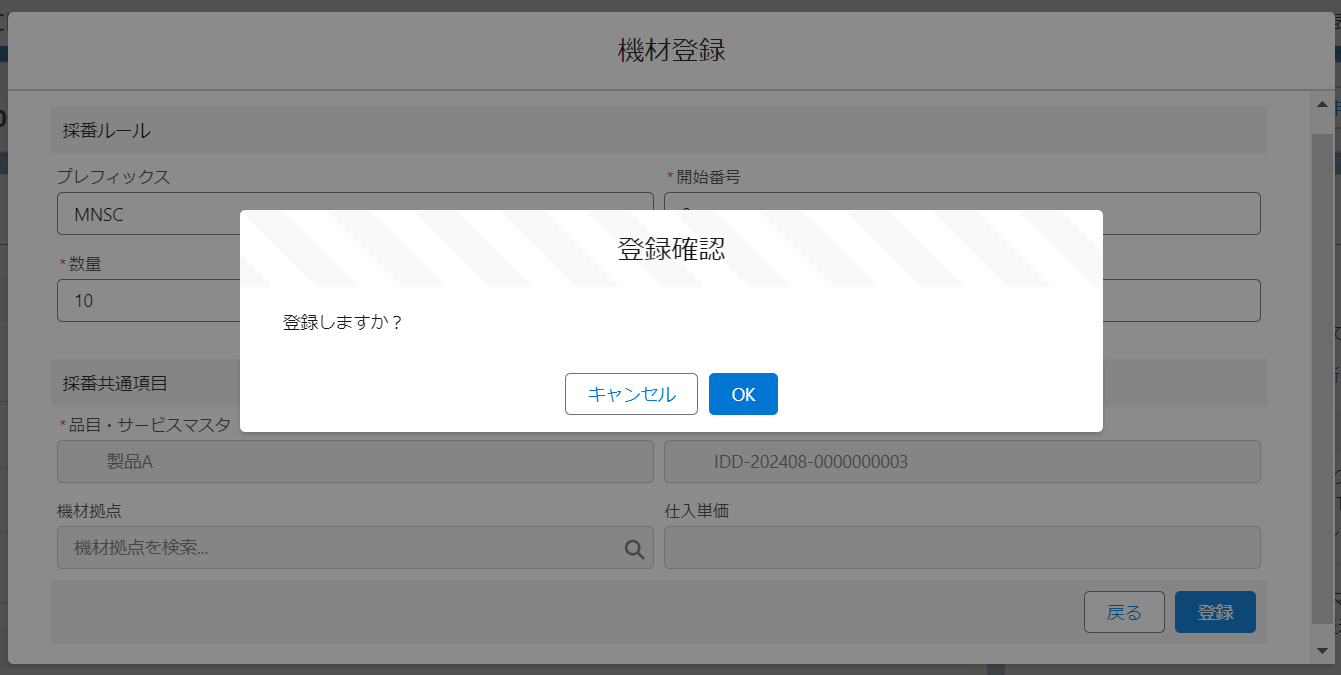Click the vertical scrollbar thumb
Screen dimensions: 1341x675
[x=1322, y=370]
